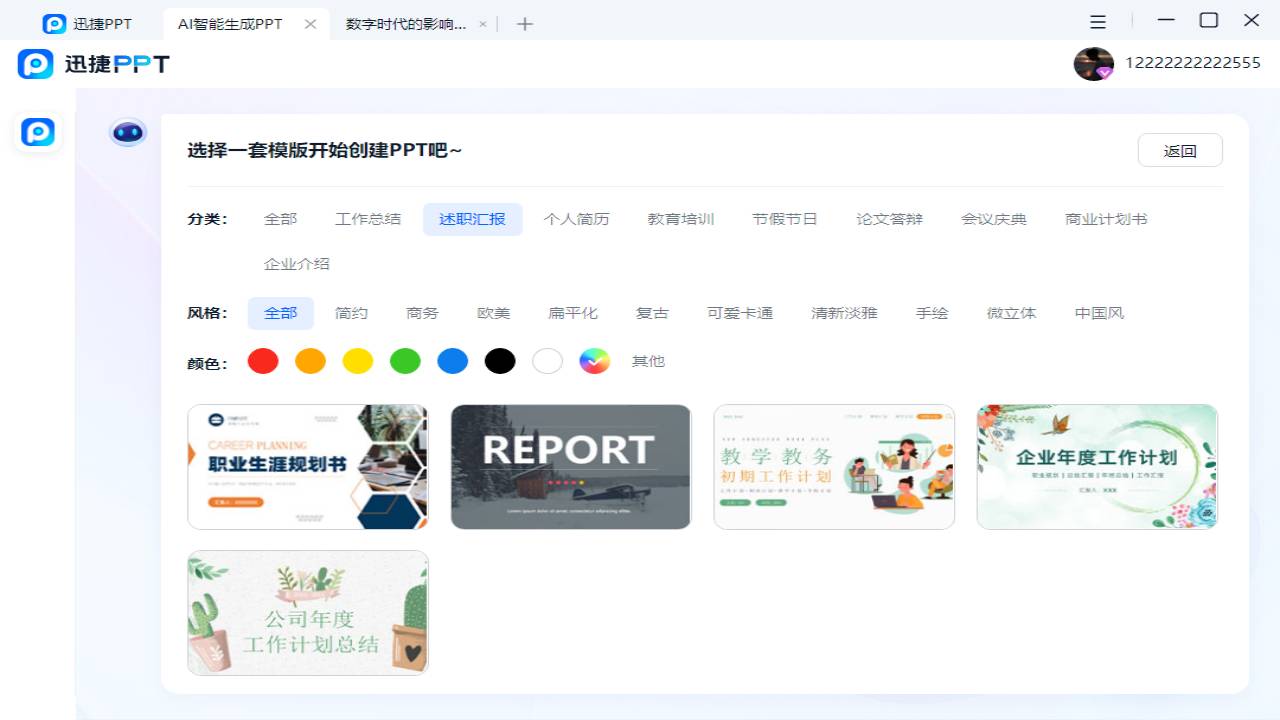Open the AI assistant icon in the sidebar
The image size is (1280, 720).
click(37, 131)
